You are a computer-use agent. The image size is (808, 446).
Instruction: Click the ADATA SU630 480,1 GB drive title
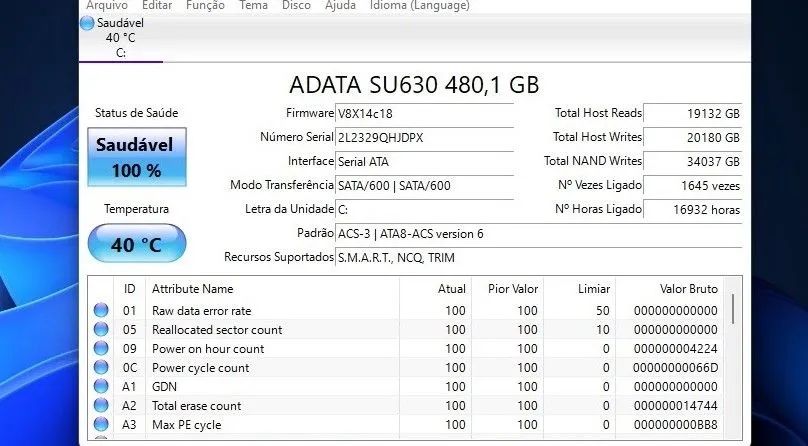pyautogui.click(x=414, y=85)
